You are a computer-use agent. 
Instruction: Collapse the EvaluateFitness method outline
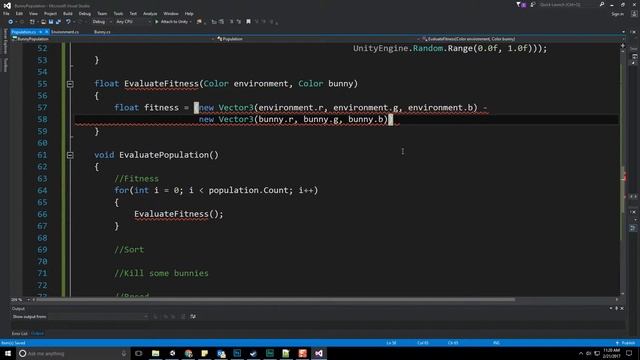tap(70, 84)
